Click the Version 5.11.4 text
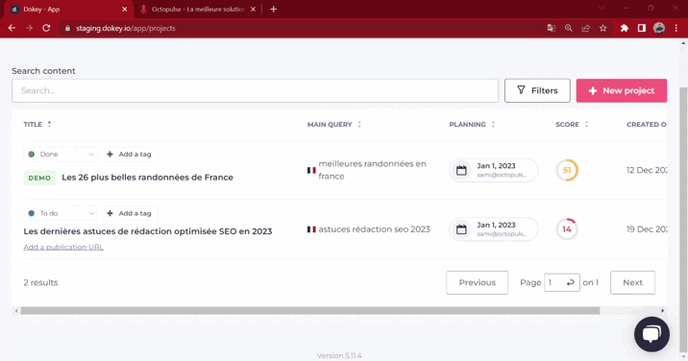The height and width of the screenshot is (361, 688). (x=339, y=356)
